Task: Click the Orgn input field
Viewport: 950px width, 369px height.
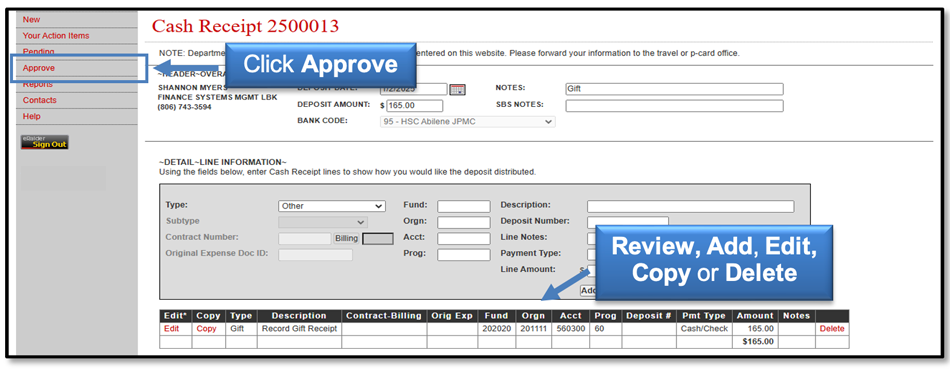Action: (x=463, y=222)
